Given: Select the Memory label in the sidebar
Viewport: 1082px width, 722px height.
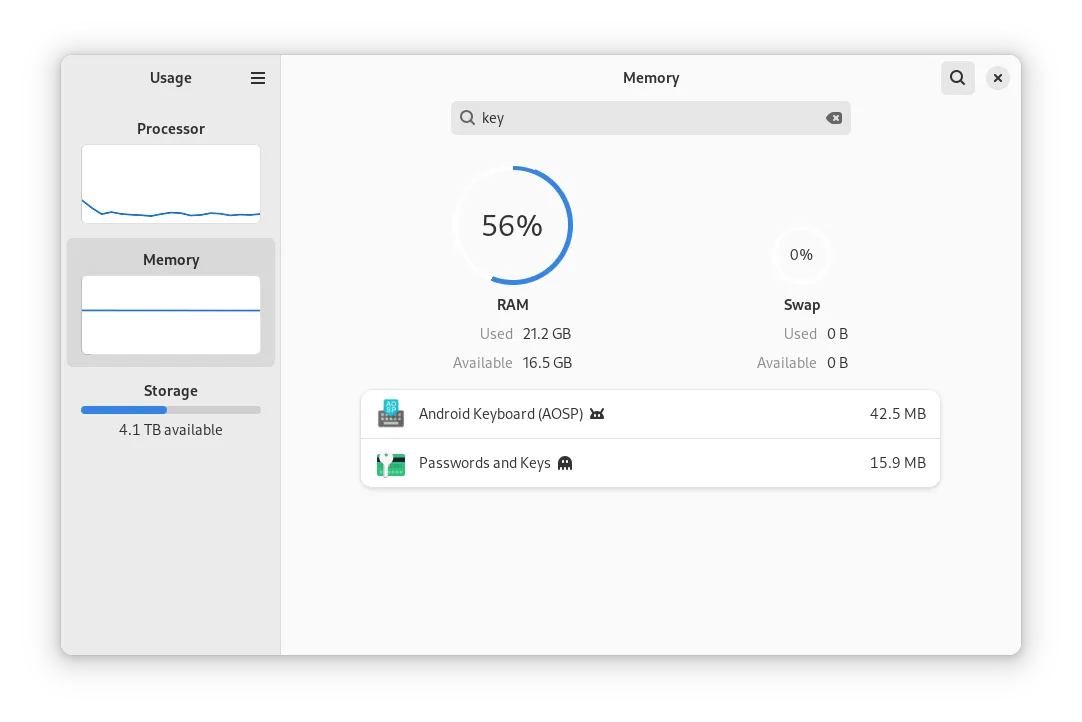Looking at the screenshot, I should click(x=171, y=260).
